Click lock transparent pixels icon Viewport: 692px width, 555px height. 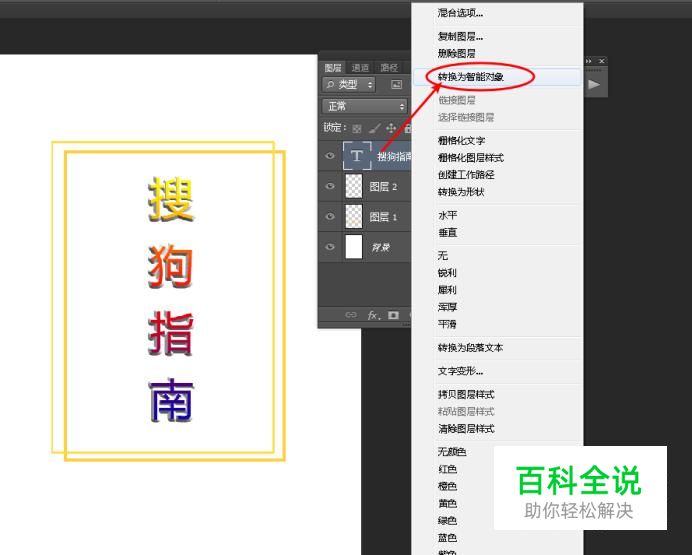pos(357,128)
